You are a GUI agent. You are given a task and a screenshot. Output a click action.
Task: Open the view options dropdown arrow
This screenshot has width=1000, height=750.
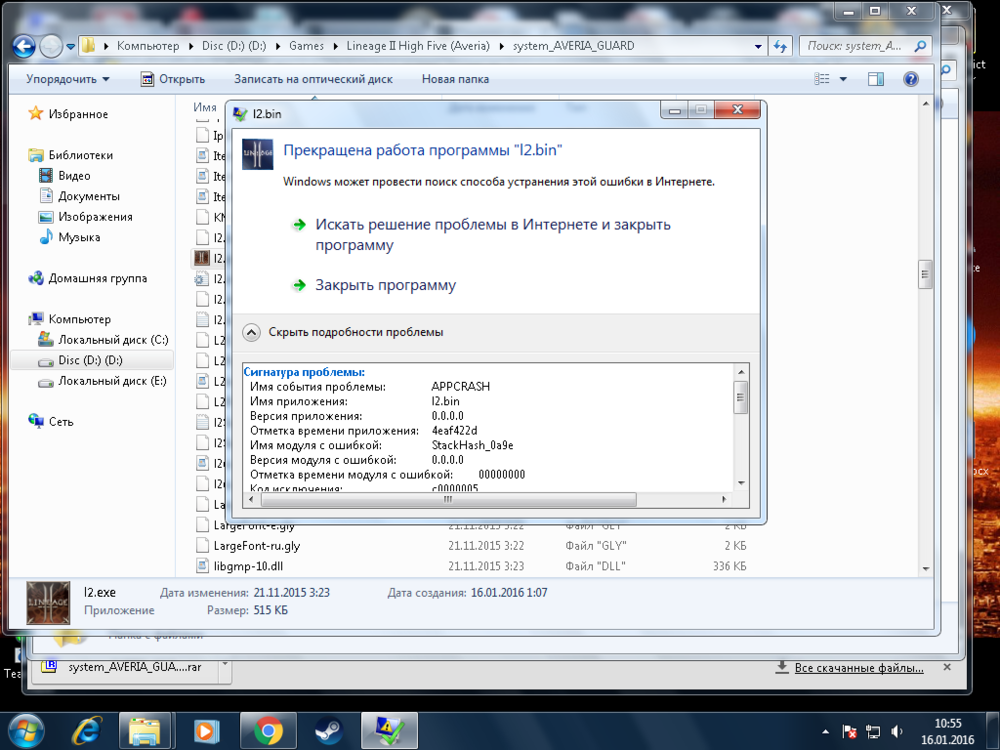(x=843, y=79)
